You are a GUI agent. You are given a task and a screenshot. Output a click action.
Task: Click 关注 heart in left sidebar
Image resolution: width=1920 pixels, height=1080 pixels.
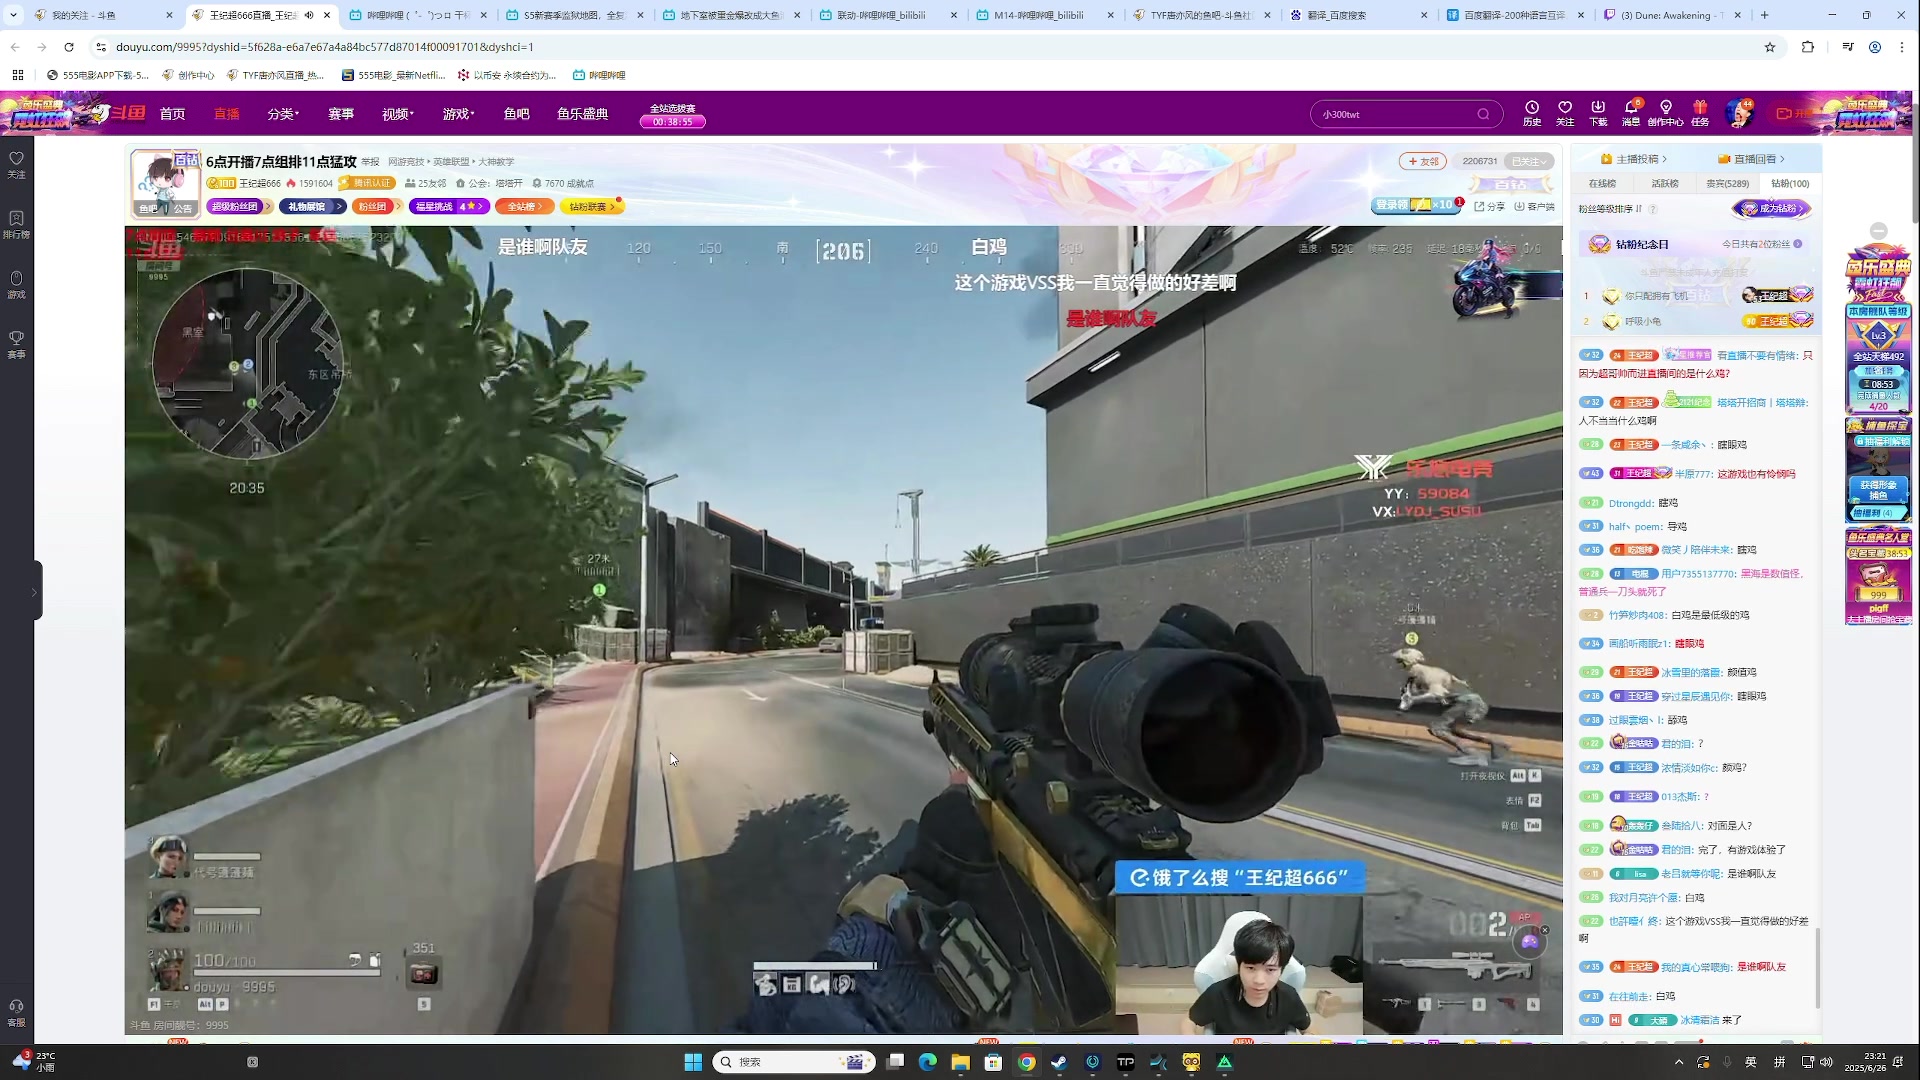16,165
